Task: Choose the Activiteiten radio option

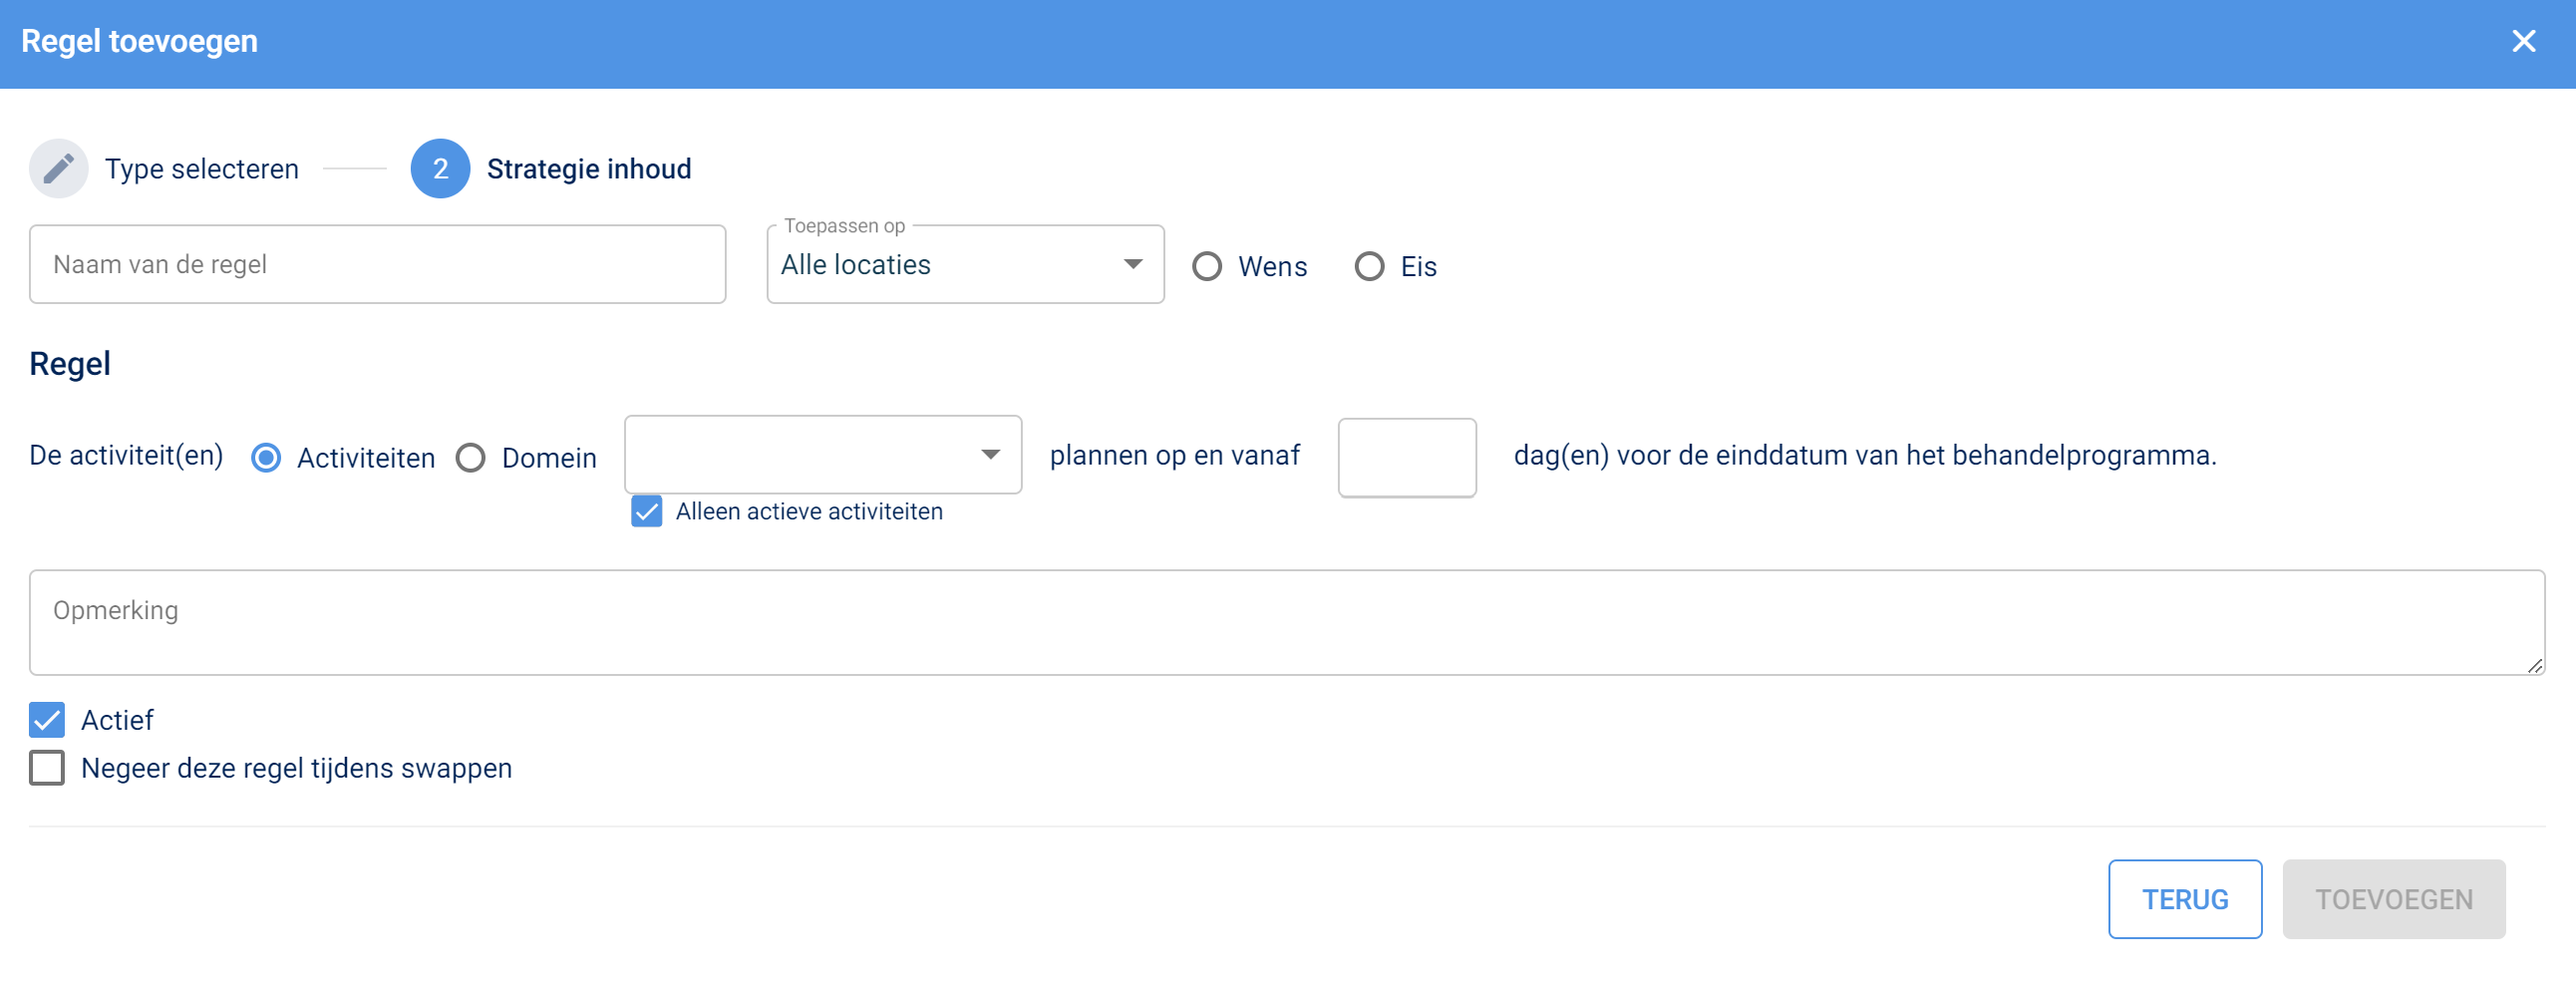Action: coord(266,458)
